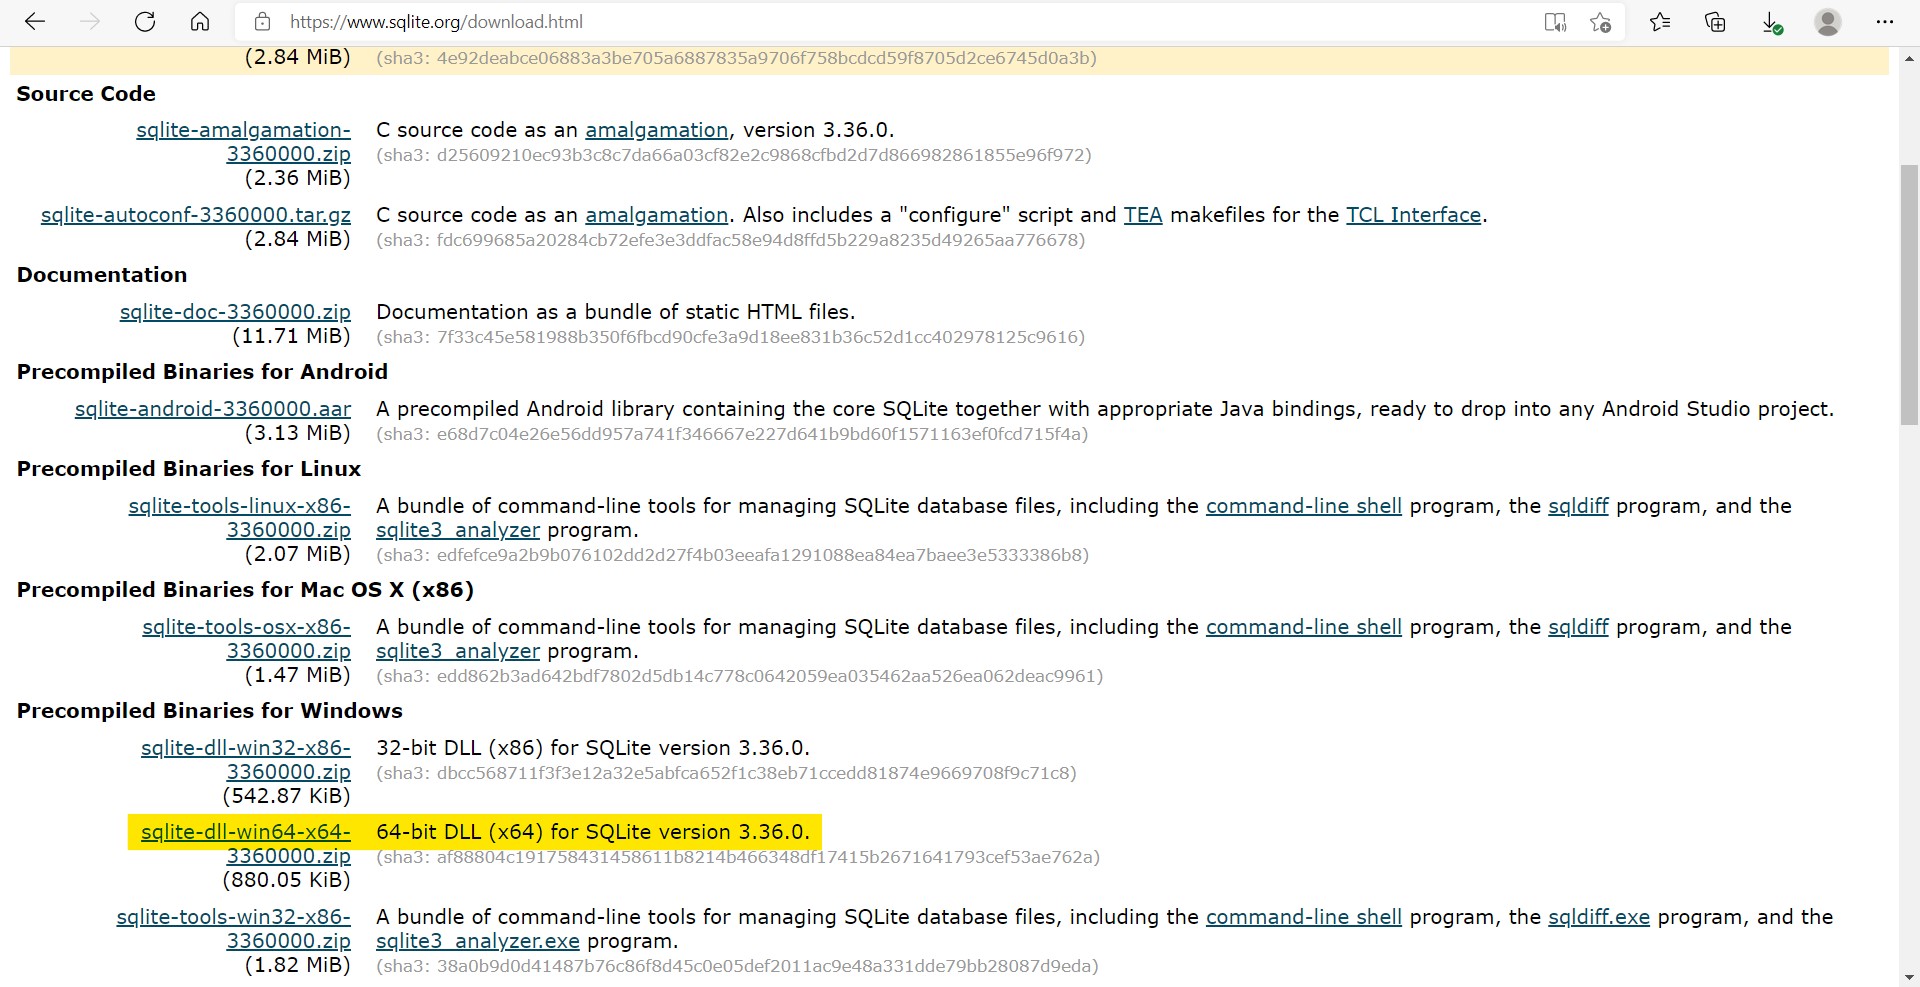The height and width of the screenshot is (987, 1920).
Task: Download sqlite-tools-osx-x86 zip
Action: [246, 639]
